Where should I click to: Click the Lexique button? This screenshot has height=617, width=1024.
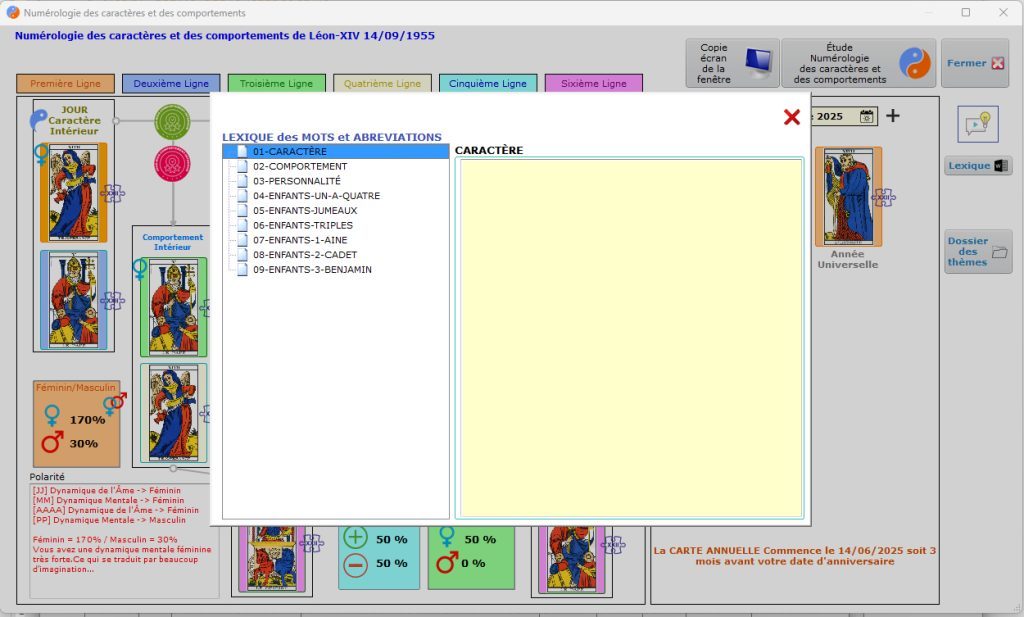[977, 166]
